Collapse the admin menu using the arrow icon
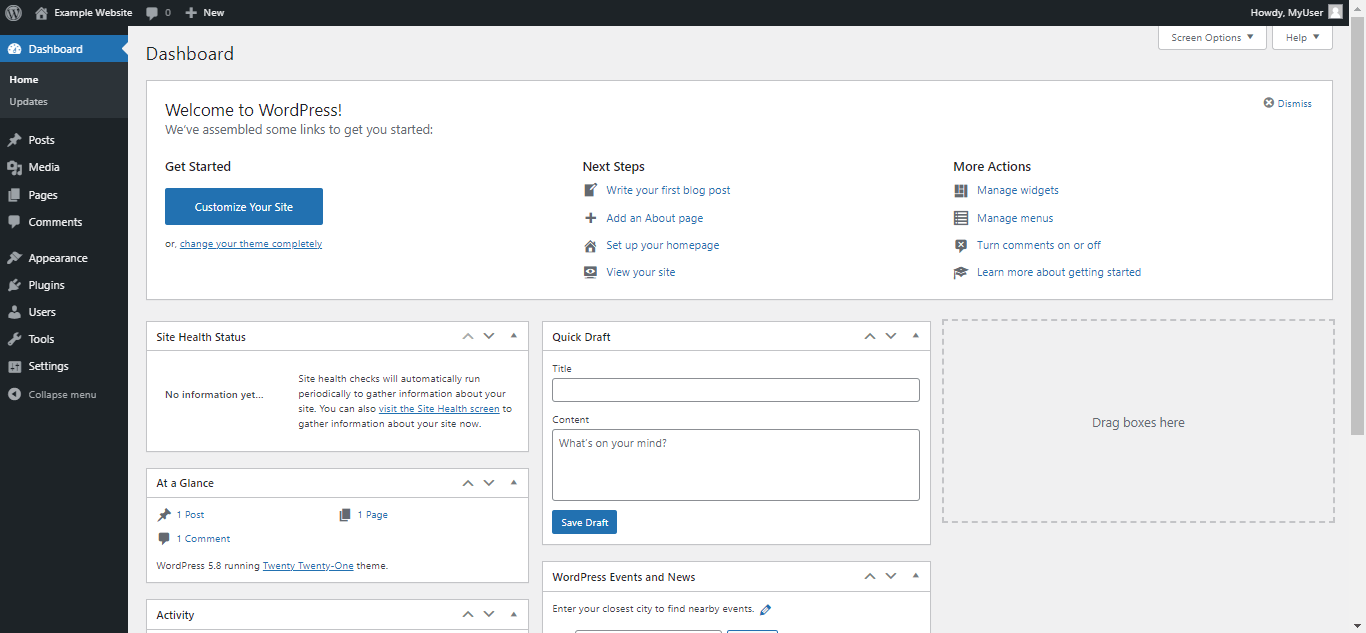 pyautogui.click(x=16, y=394)
